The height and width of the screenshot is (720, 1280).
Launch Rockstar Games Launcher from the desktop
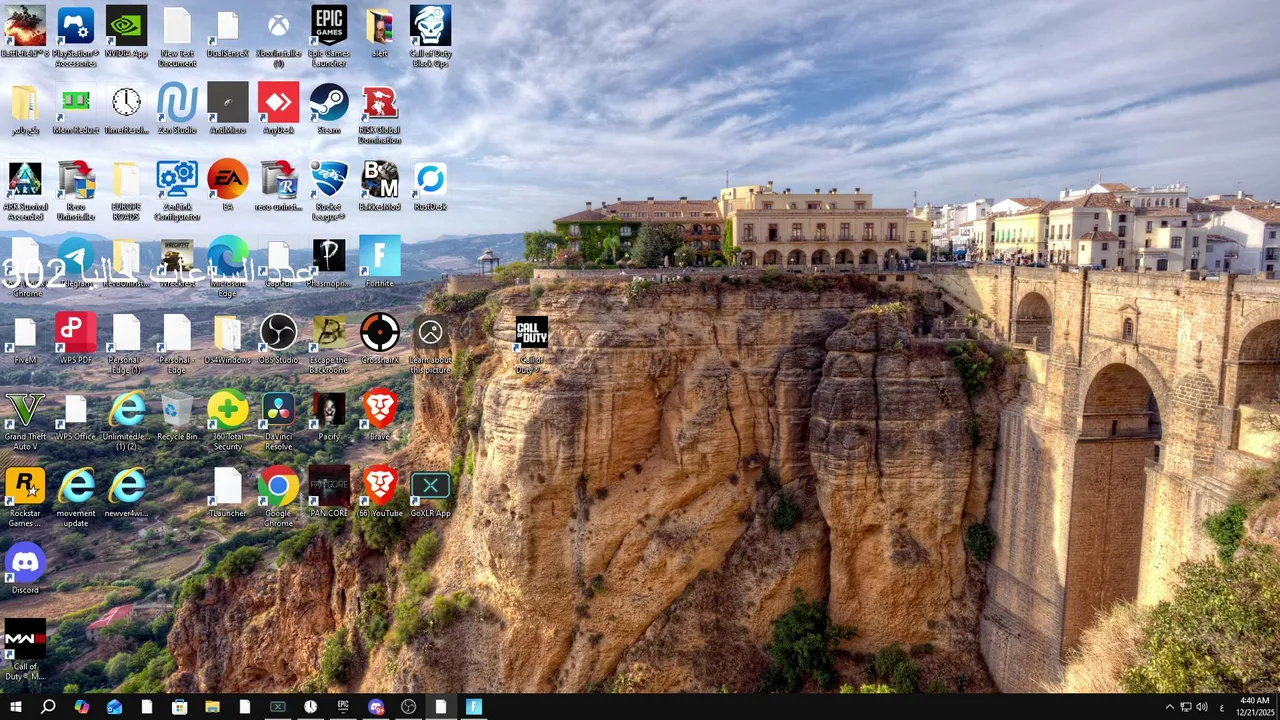25,497
